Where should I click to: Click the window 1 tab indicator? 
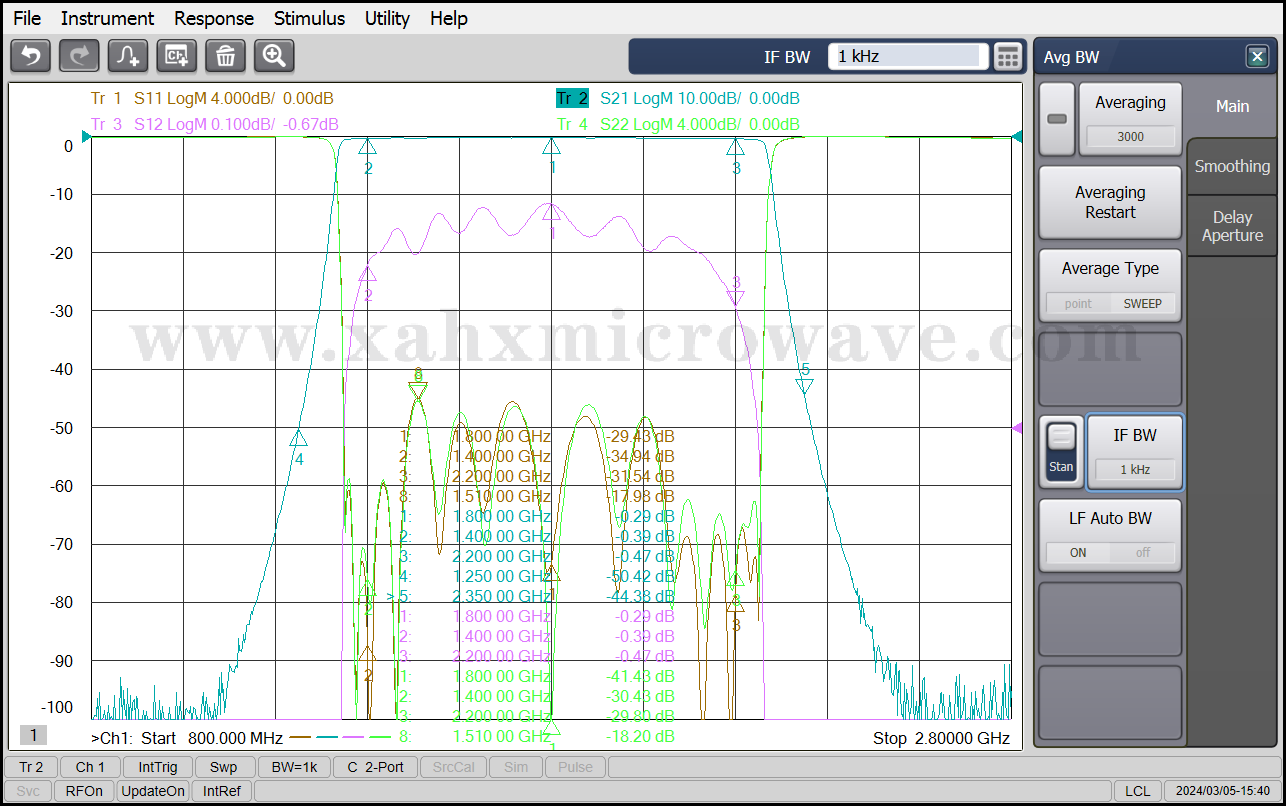[x=33, y=736]
